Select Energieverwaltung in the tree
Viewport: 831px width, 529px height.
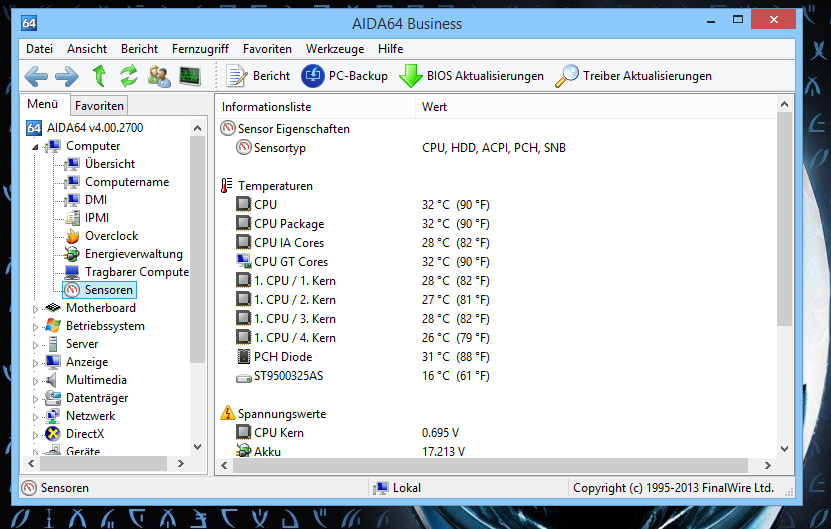click(x=134, y=254)
